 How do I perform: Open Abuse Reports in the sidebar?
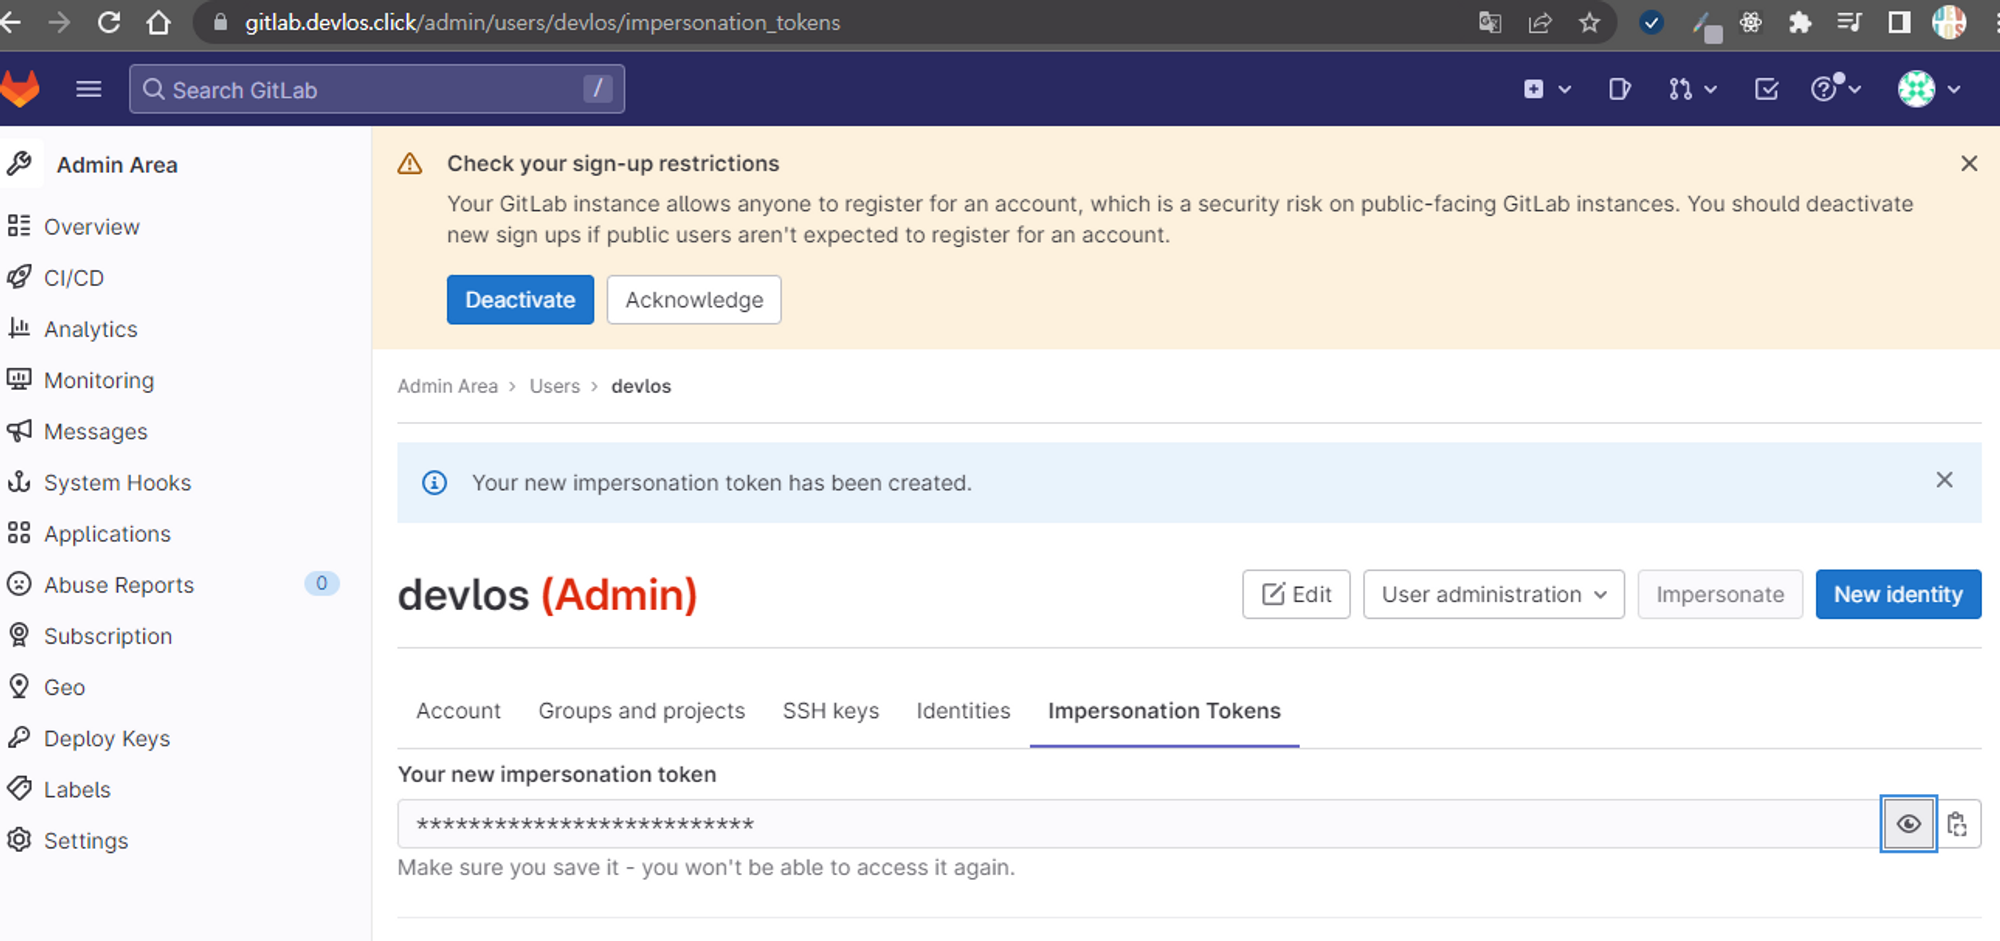pos(119,585)
